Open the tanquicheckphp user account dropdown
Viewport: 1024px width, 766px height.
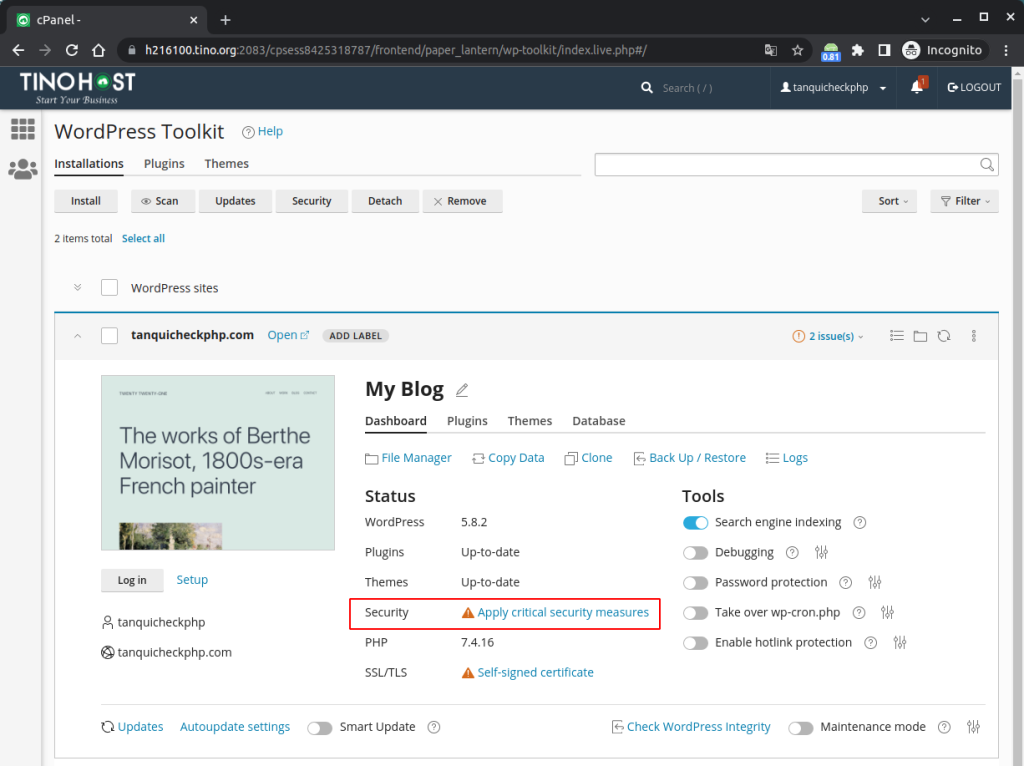(834, 88)
